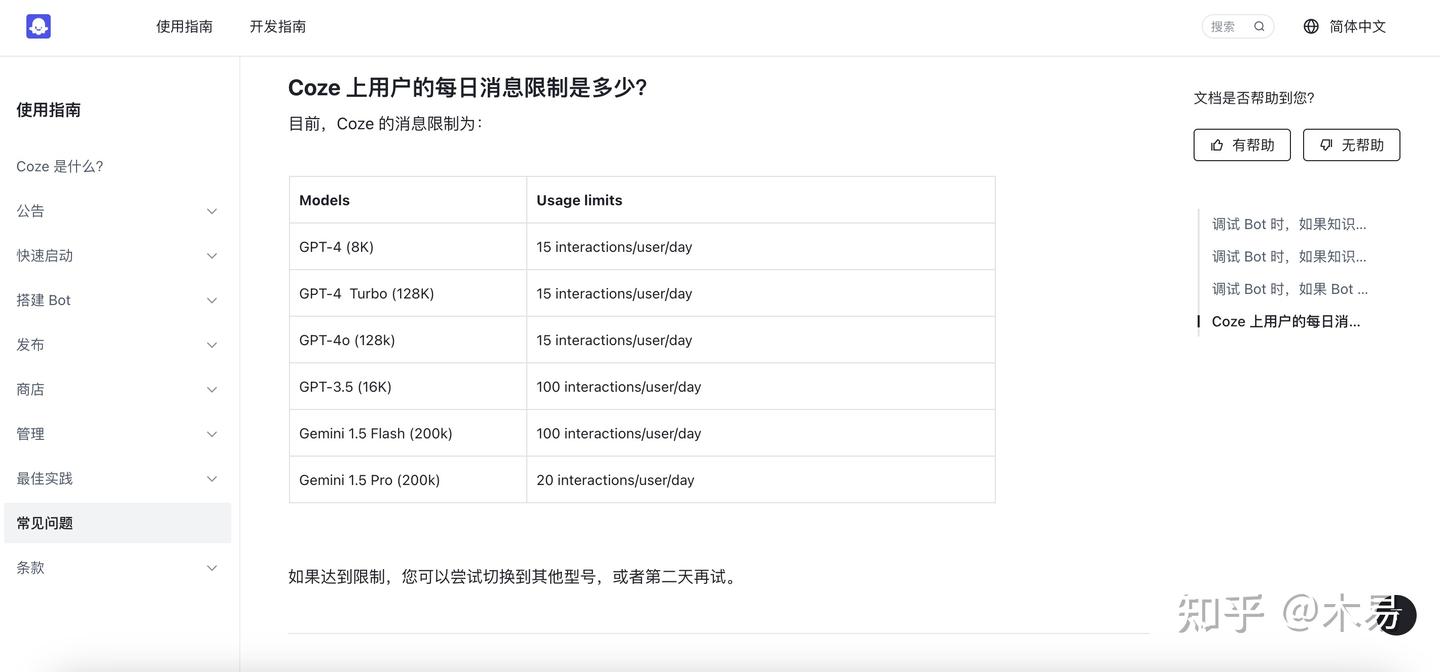Expand the 条款 section at the bottom
This screenshot has height=672, width=1440.
pyautogui.click(x=208, y=565)
